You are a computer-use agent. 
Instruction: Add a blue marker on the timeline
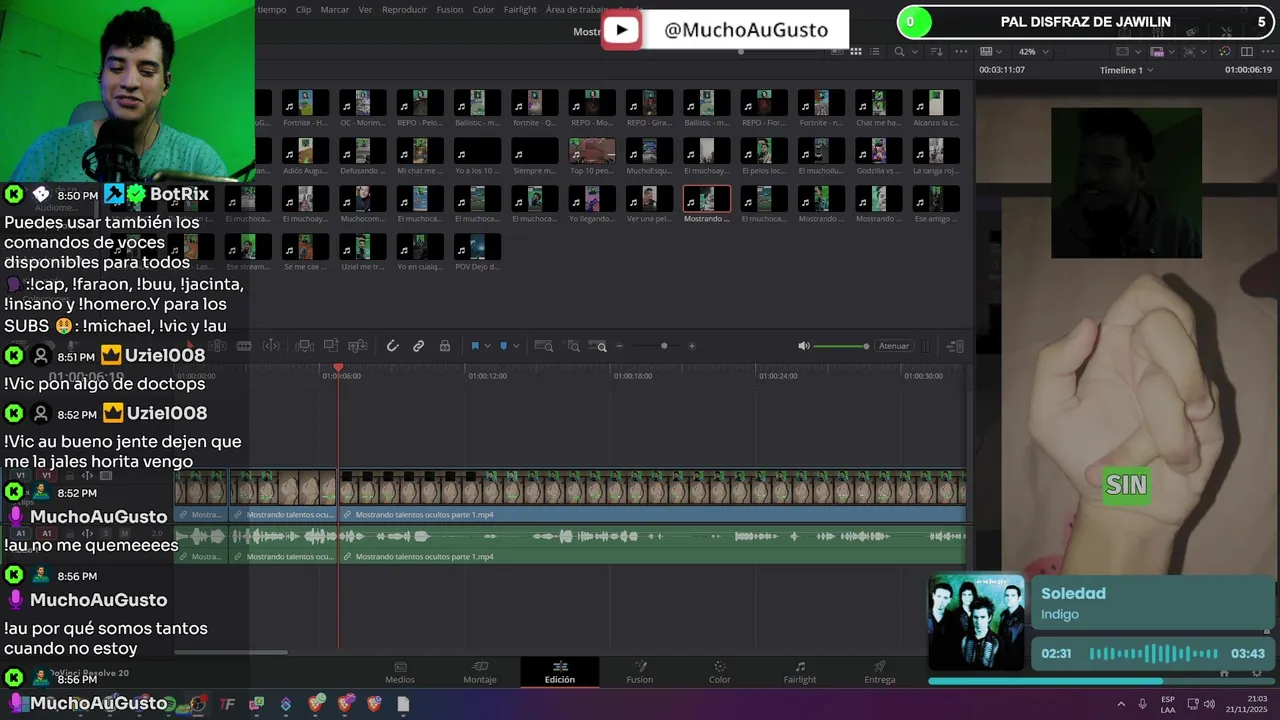(503, 346)
